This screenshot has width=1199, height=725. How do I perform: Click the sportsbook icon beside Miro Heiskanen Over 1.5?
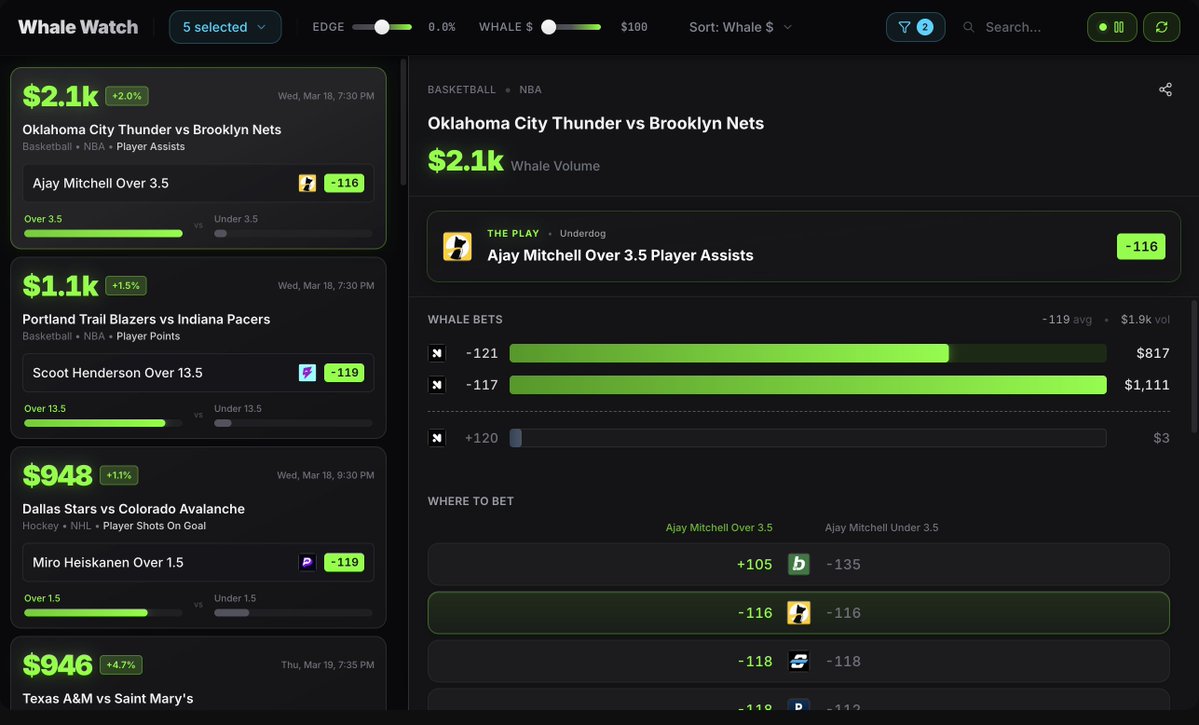tap(307, 562)
